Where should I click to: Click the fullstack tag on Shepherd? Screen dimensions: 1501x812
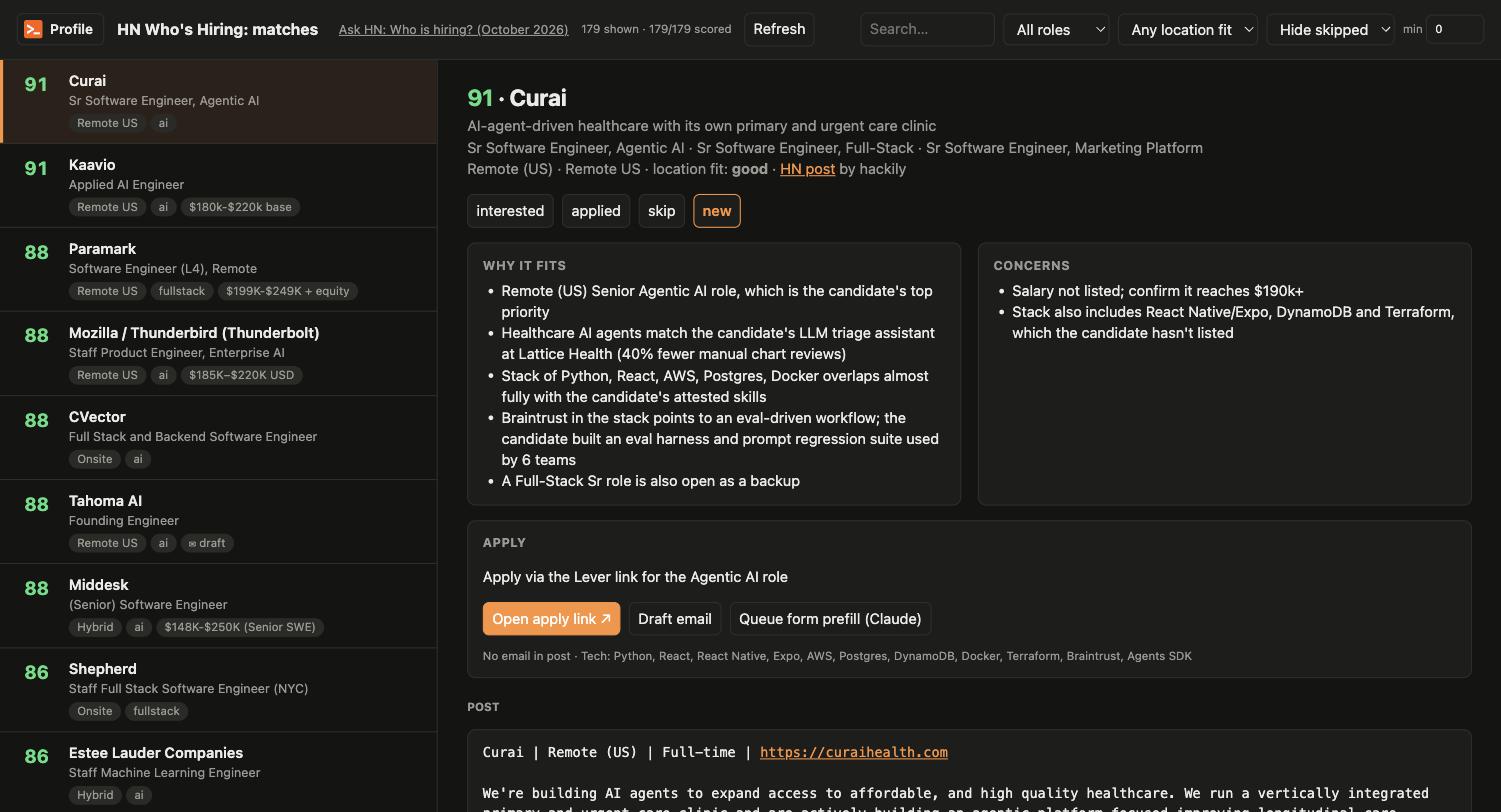click(156, 711)
